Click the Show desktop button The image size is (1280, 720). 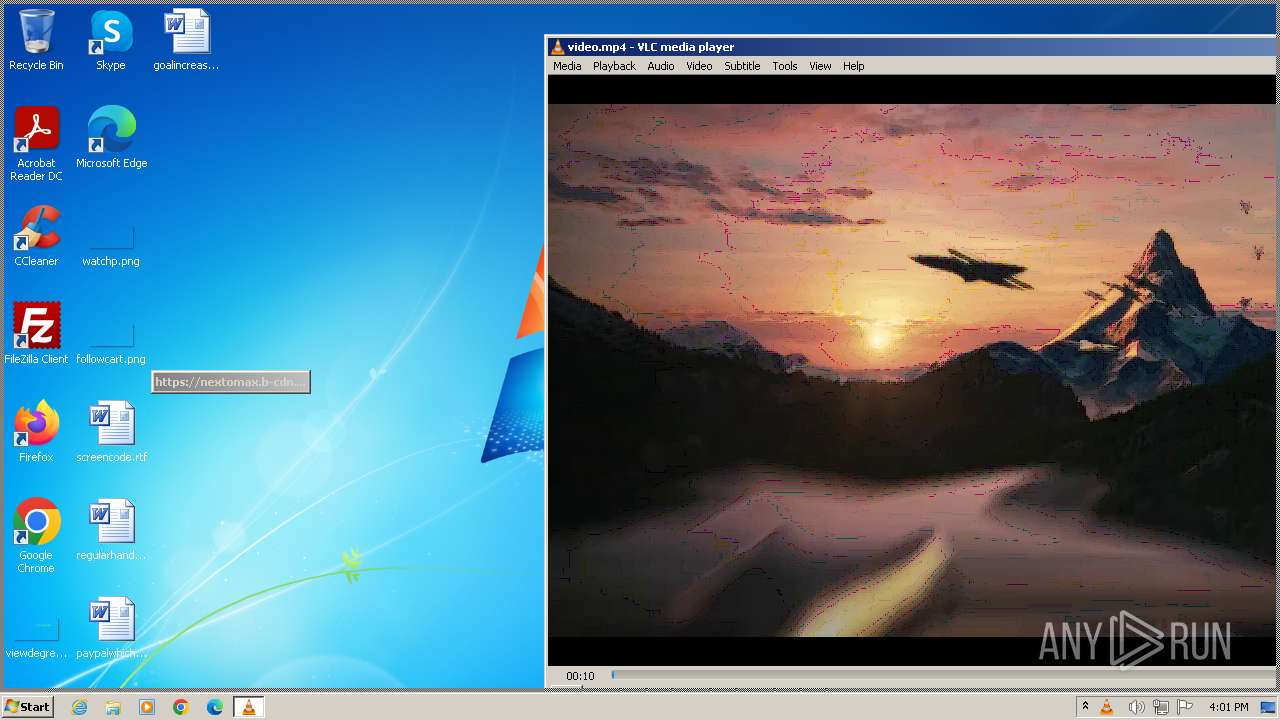click(1269, 707)
